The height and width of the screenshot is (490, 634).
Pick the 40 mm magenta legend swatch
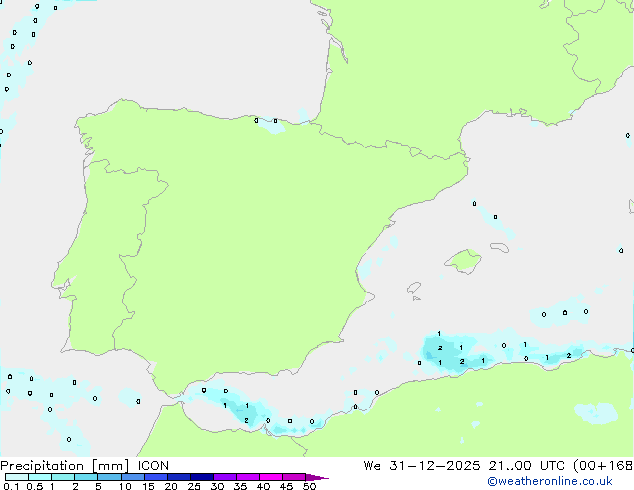pyautogui.click(x=271, y=477)
